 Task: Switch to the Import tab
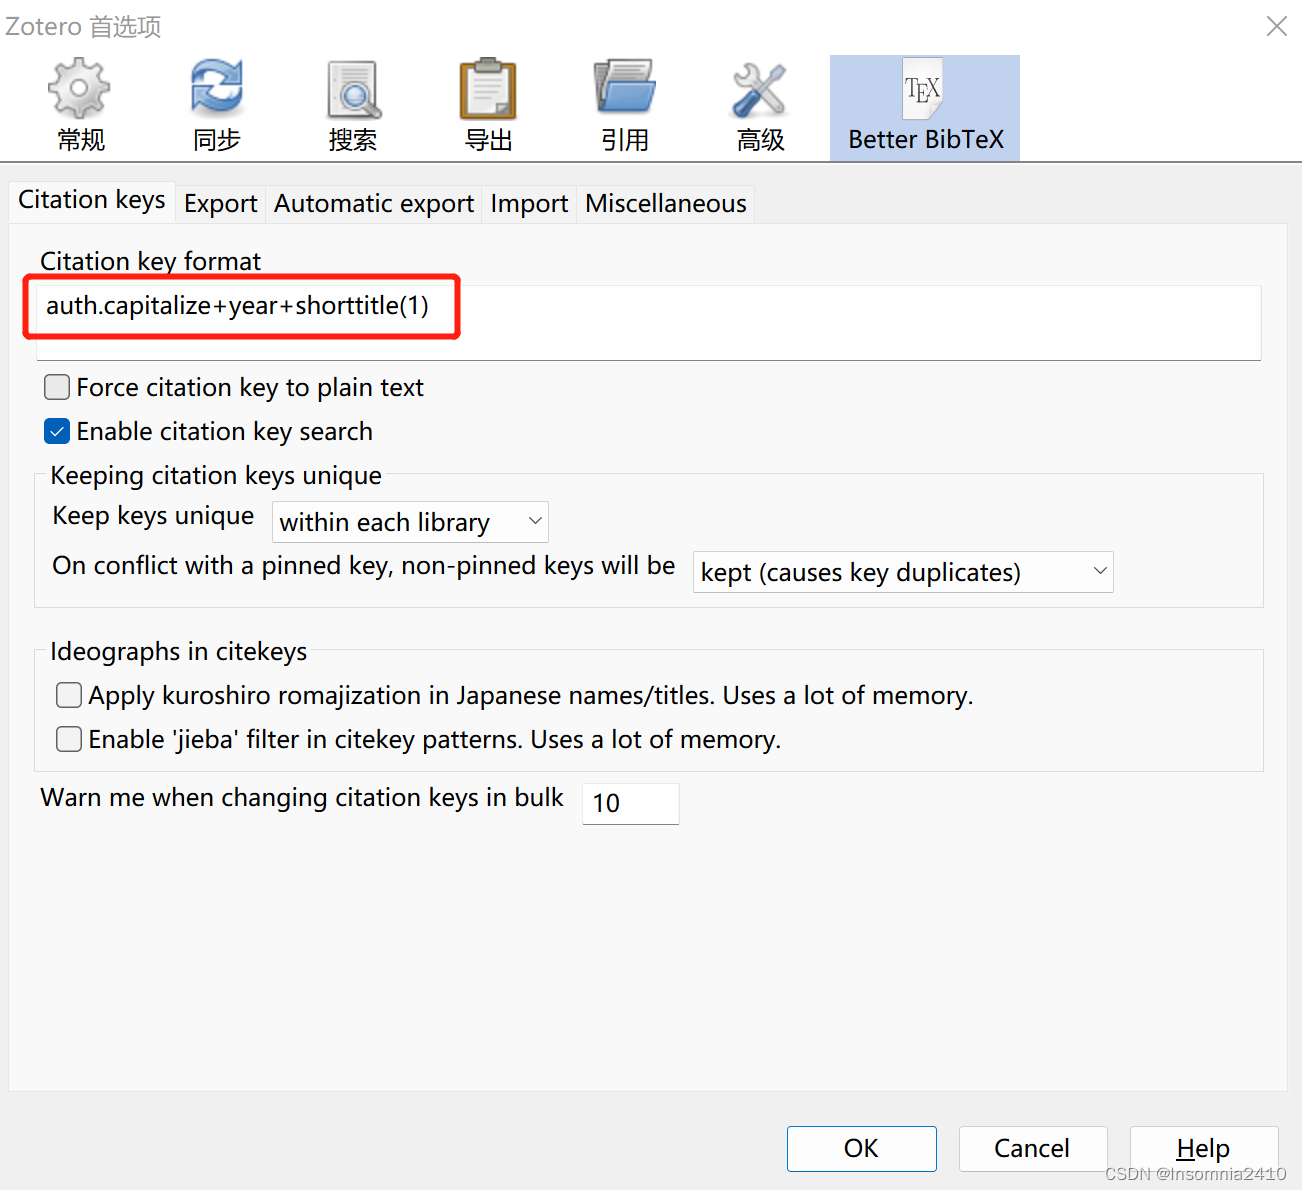click(529, 204)
